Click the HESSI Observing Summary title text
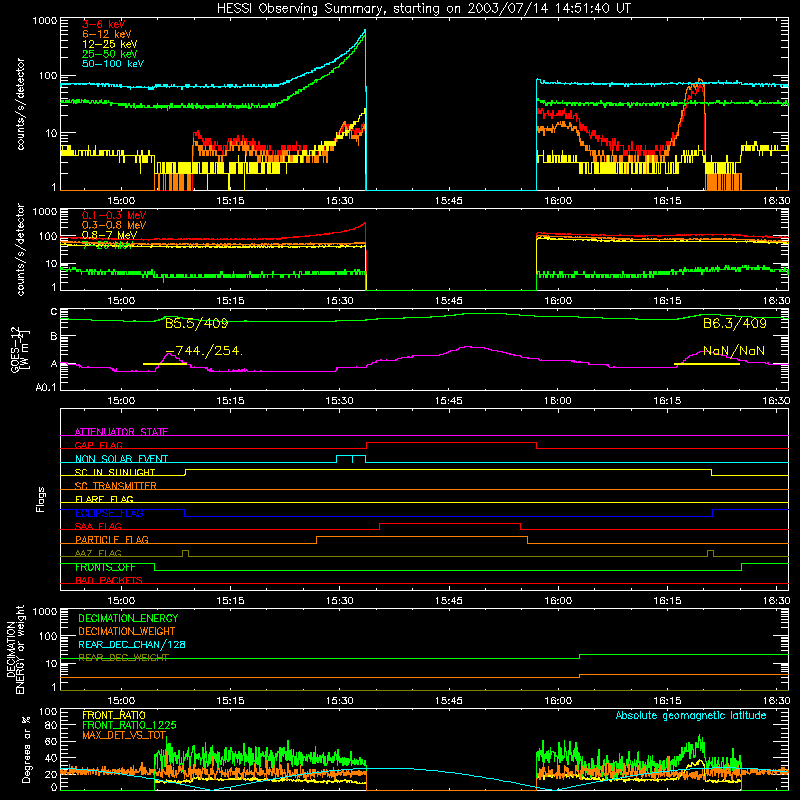 point(423,8)
